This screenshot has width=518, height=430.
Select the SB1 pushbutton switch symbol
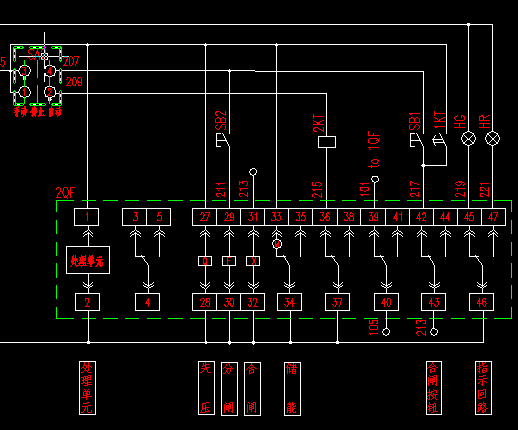(417, 140)
